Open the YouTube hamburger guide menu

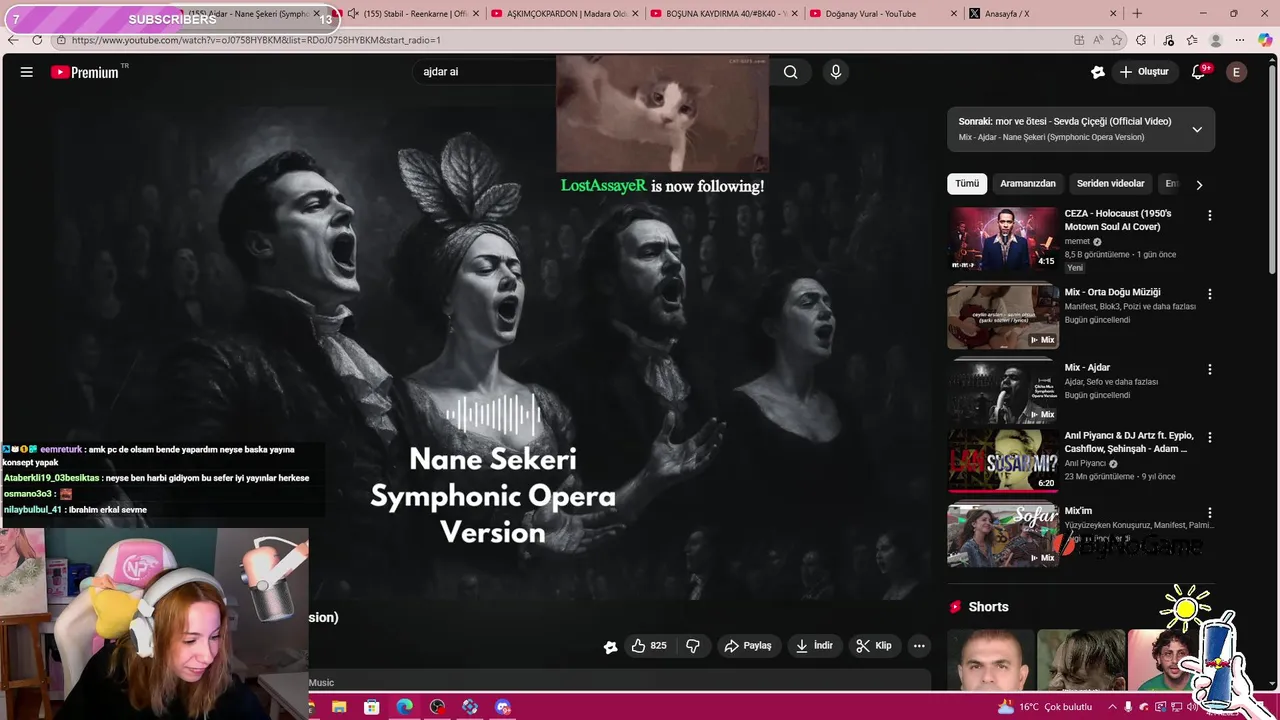click(27, 72)
